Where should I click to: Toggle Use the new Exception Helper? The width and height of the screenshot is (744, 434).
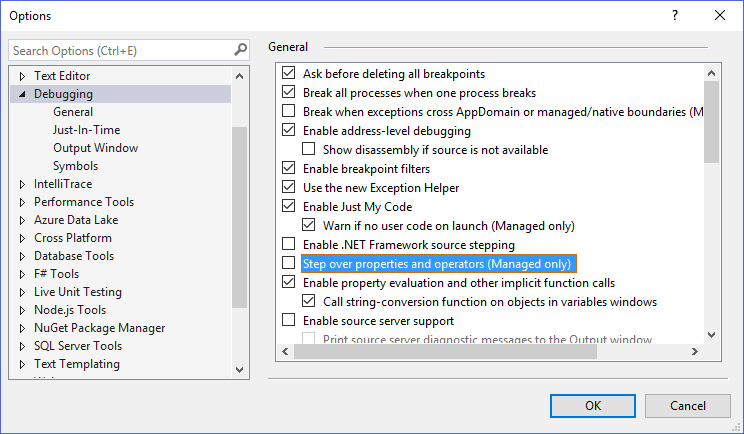[x=289, y=188]
